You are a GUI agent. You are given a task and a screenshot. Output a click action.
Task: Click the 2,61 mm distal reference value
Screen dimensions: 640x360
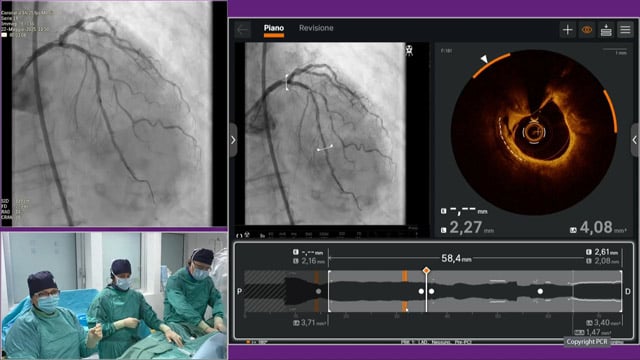(606, 252)
